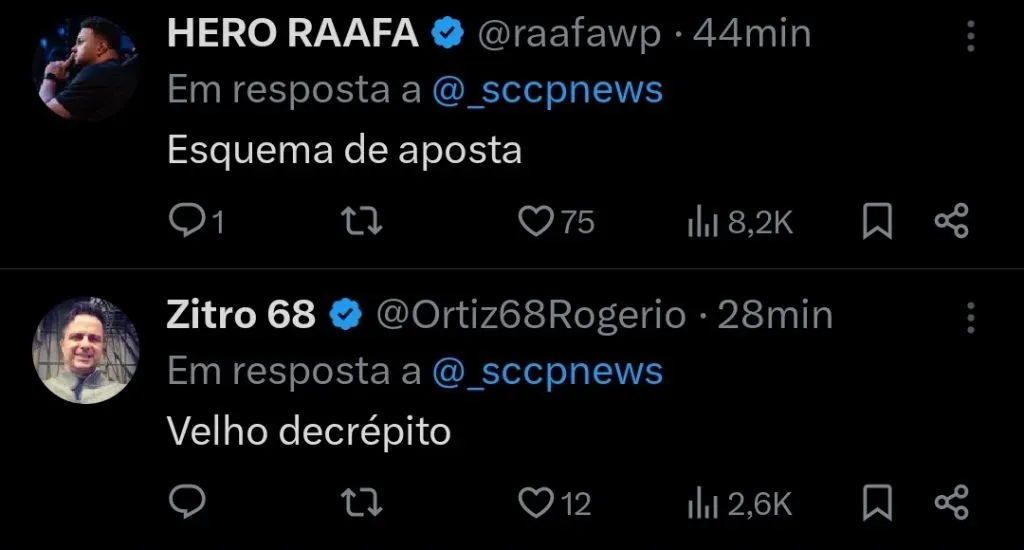This screenshot has height=550, width=1024.
Task: Open the @Ortiz68Rogerio handle
Action: [x=530, y=316]
